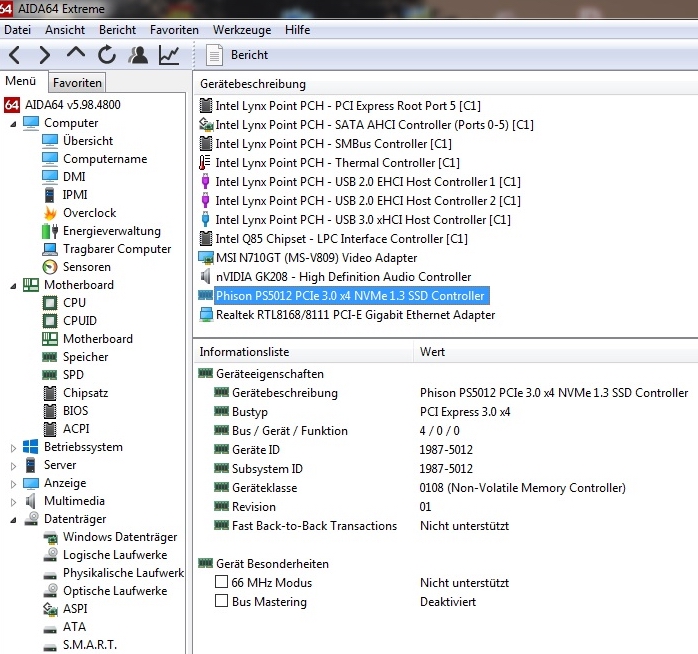Open Optische Laufwerke entry
The height and width of the screenshot is (654, 698).
(x=115, y=591)
